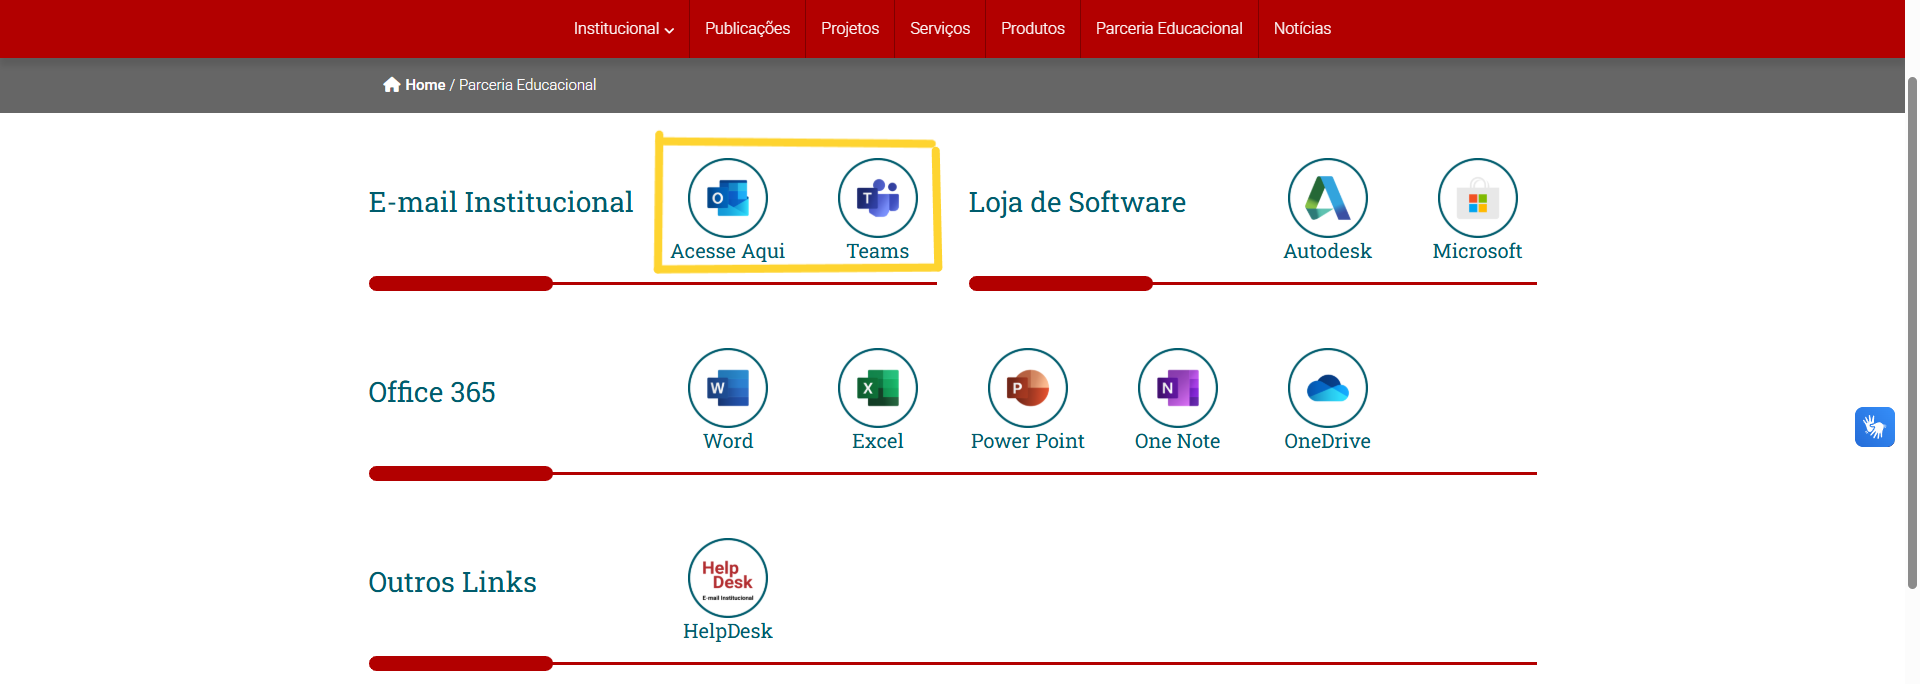Viewport: 1920px width, 684px height.
Task: Open the Outlook Acesse Aqui icon
Action: (x=727, y=198)
